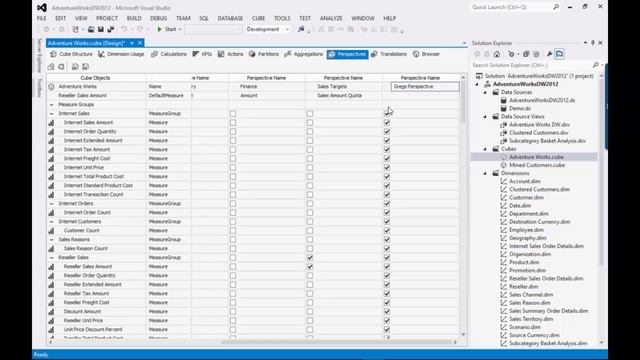Switch to the Calculations tab

tap(169, 54)
